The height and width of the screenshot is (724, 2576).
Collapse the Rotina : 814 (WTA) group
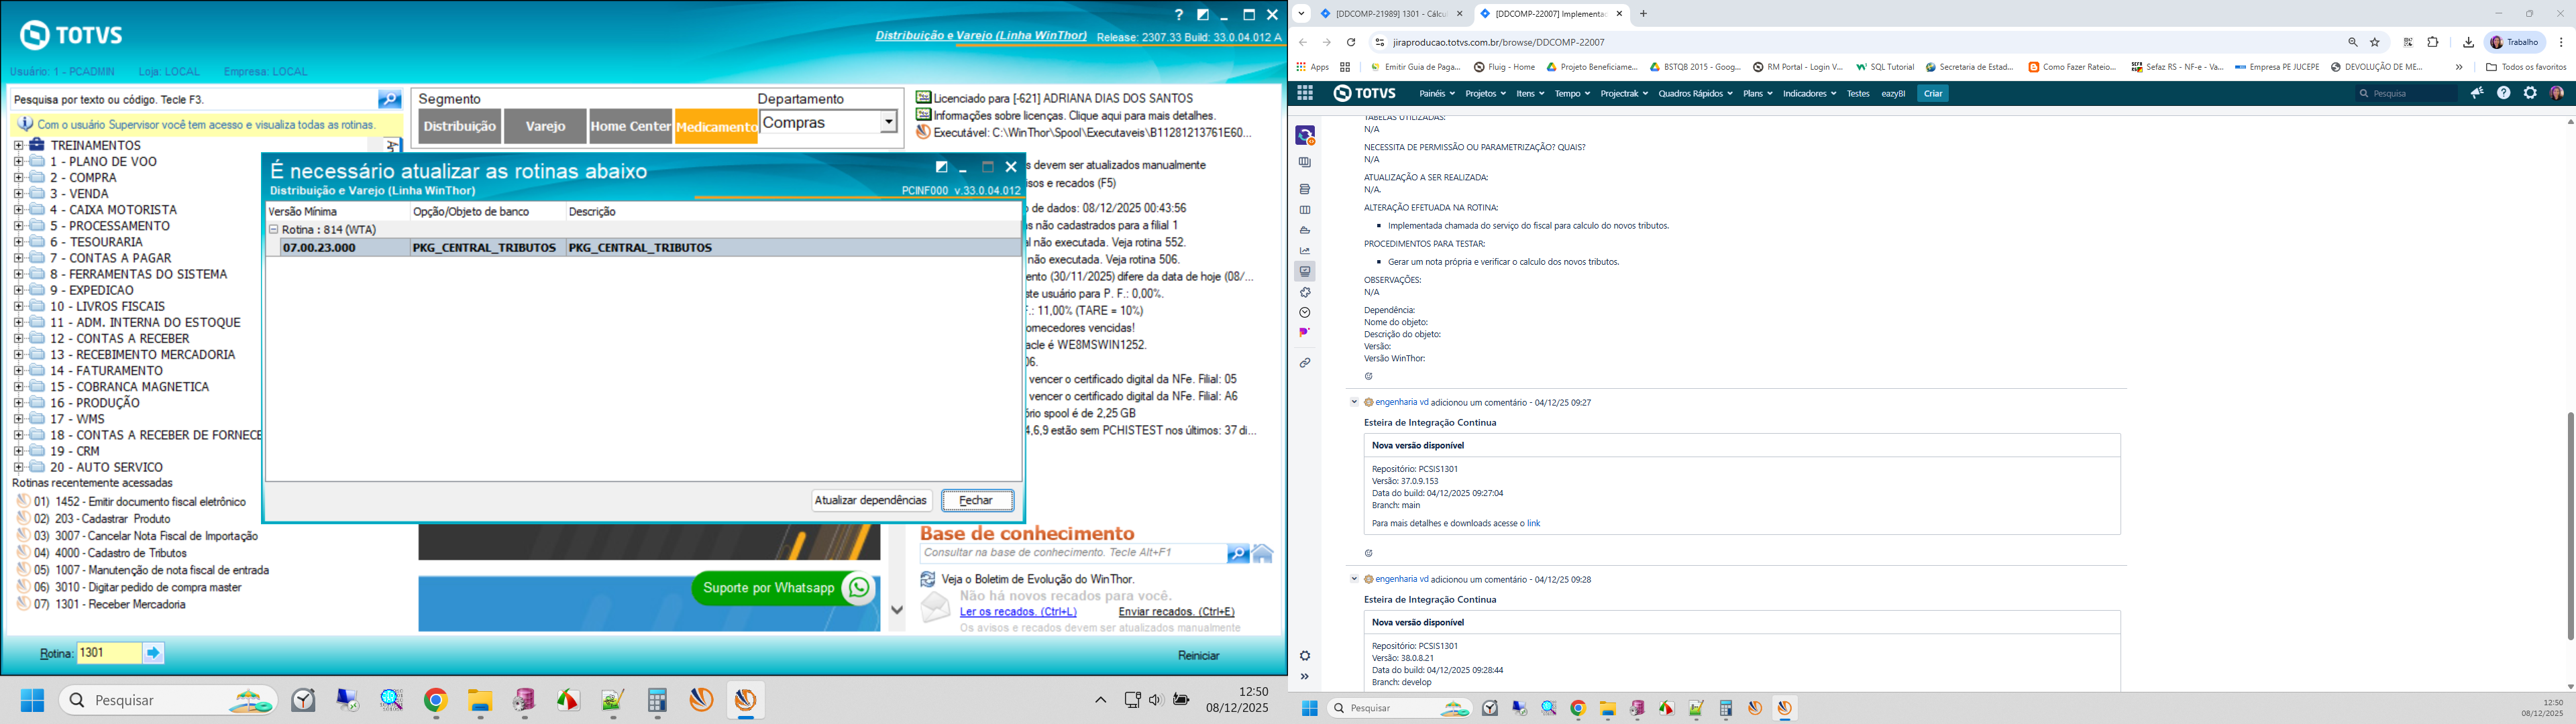pos(273,230)
